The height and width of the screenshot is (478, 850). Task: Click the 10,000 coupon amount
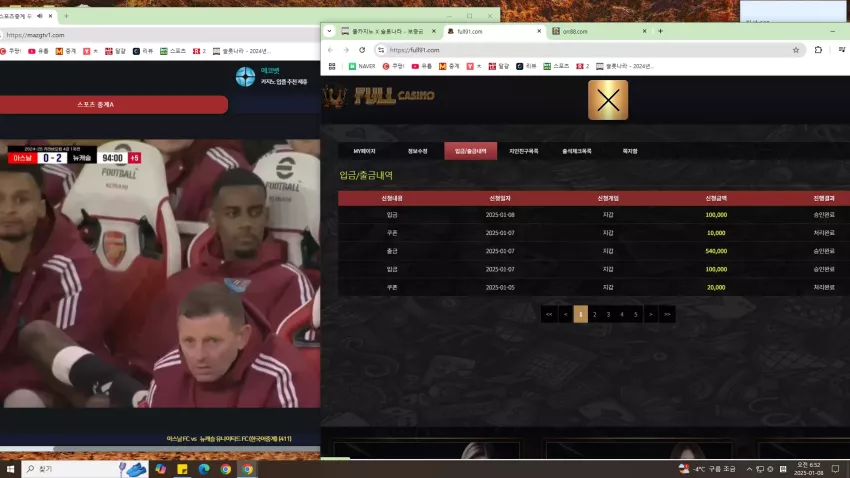click(x=716, y=233)
